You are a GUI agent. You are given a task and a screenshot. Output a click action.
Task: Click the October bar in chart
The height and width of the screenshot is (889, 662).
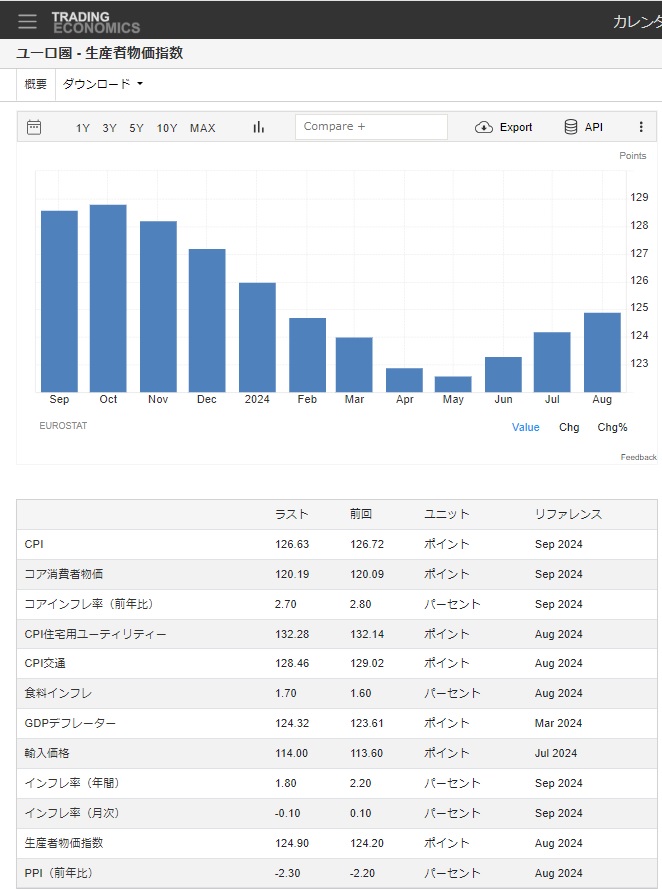pyautogui.click(x=108, y=298)
